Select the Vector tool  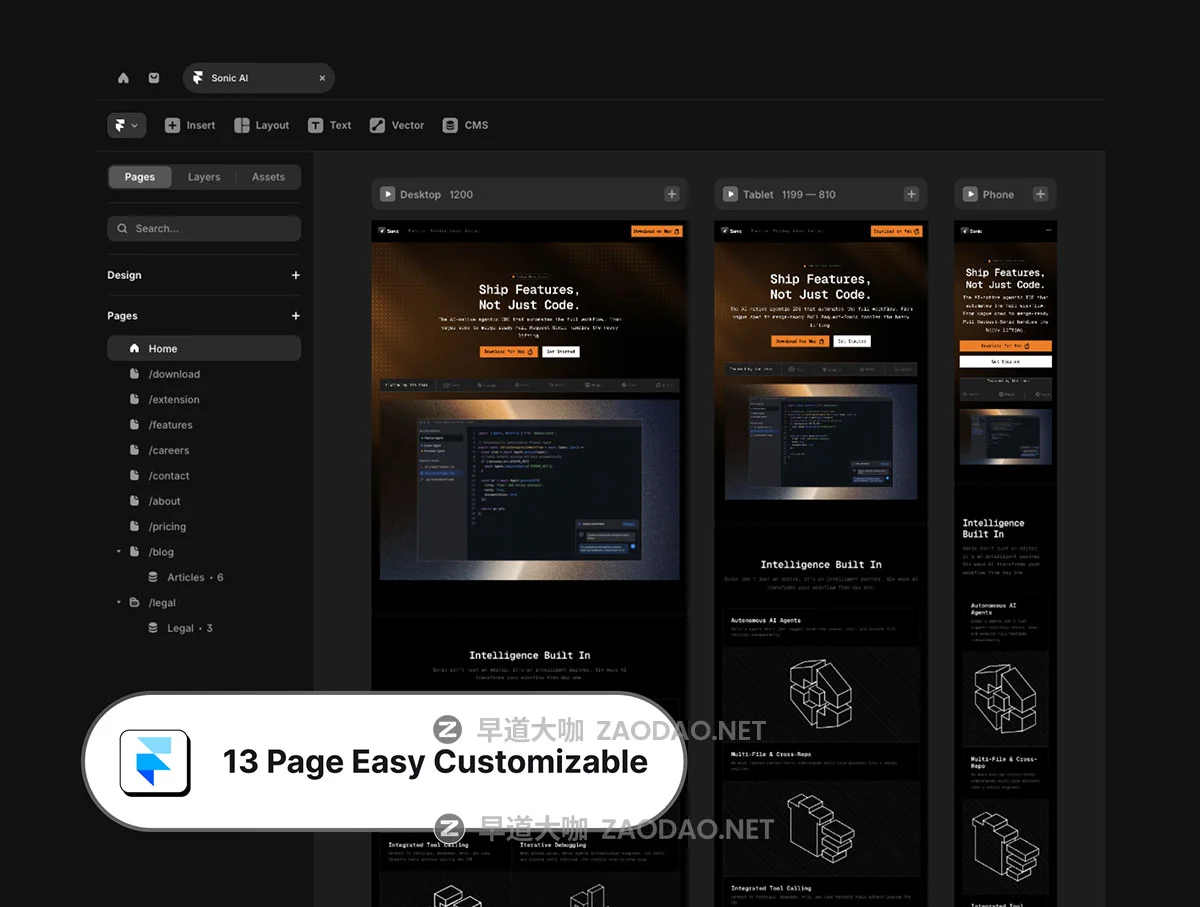tap(397, 125)
